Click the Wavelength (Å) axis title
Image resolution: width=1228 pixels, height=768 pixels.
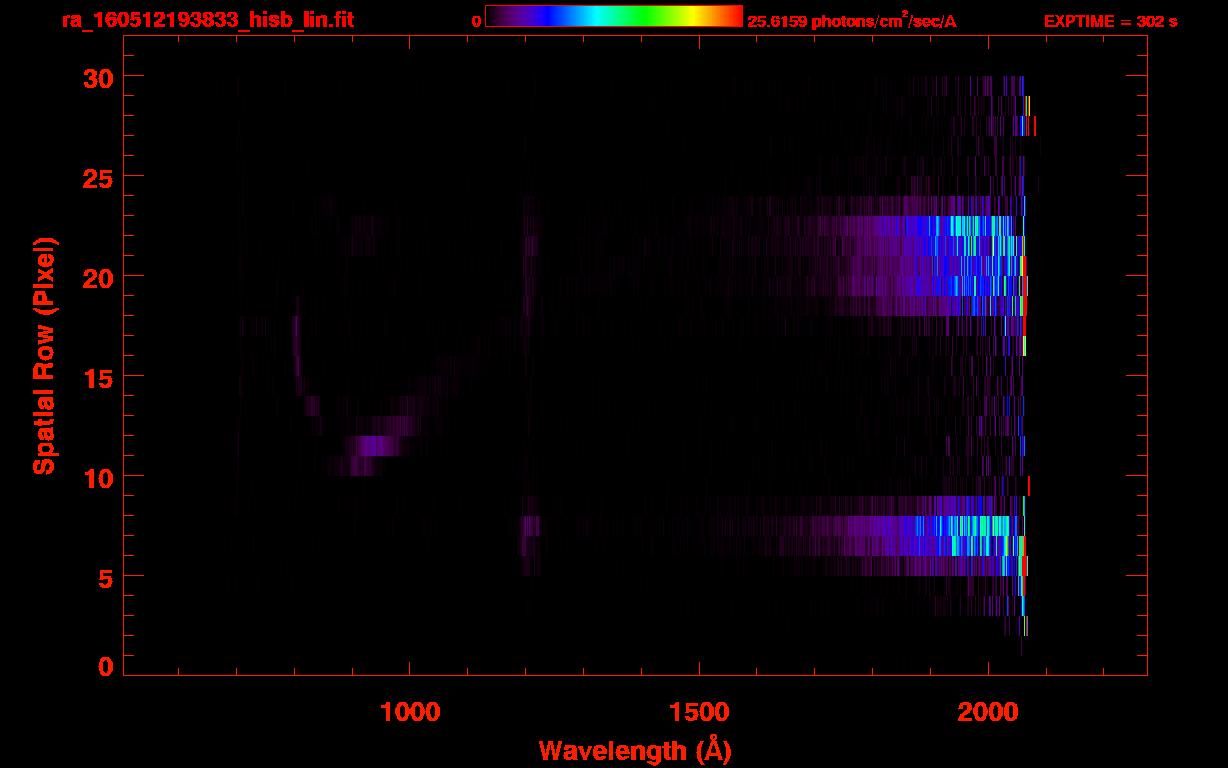pos(634,750)
